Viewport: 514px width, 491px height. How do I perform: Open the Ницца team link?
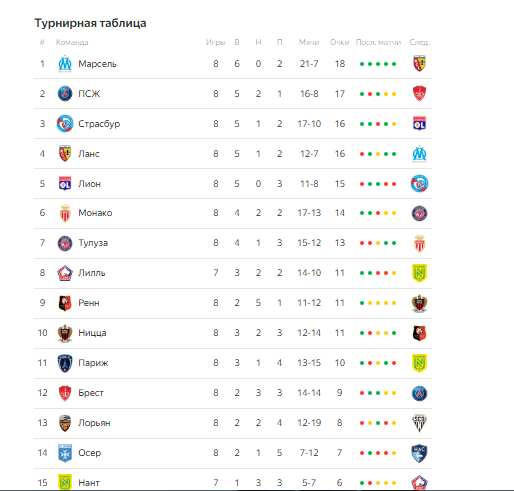pos(92,333)
